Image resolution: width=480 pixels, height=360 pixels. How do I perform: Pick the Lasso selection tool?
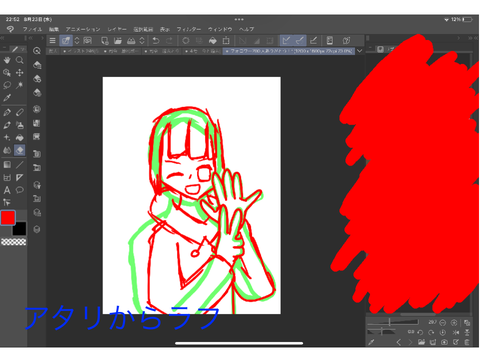[7, 85]
